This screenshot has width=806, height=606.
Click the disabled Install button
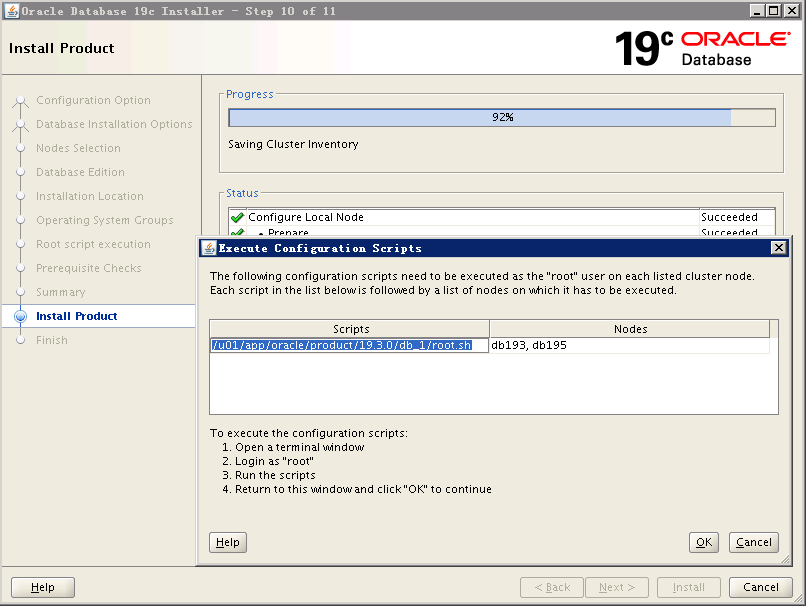(689, 587)
